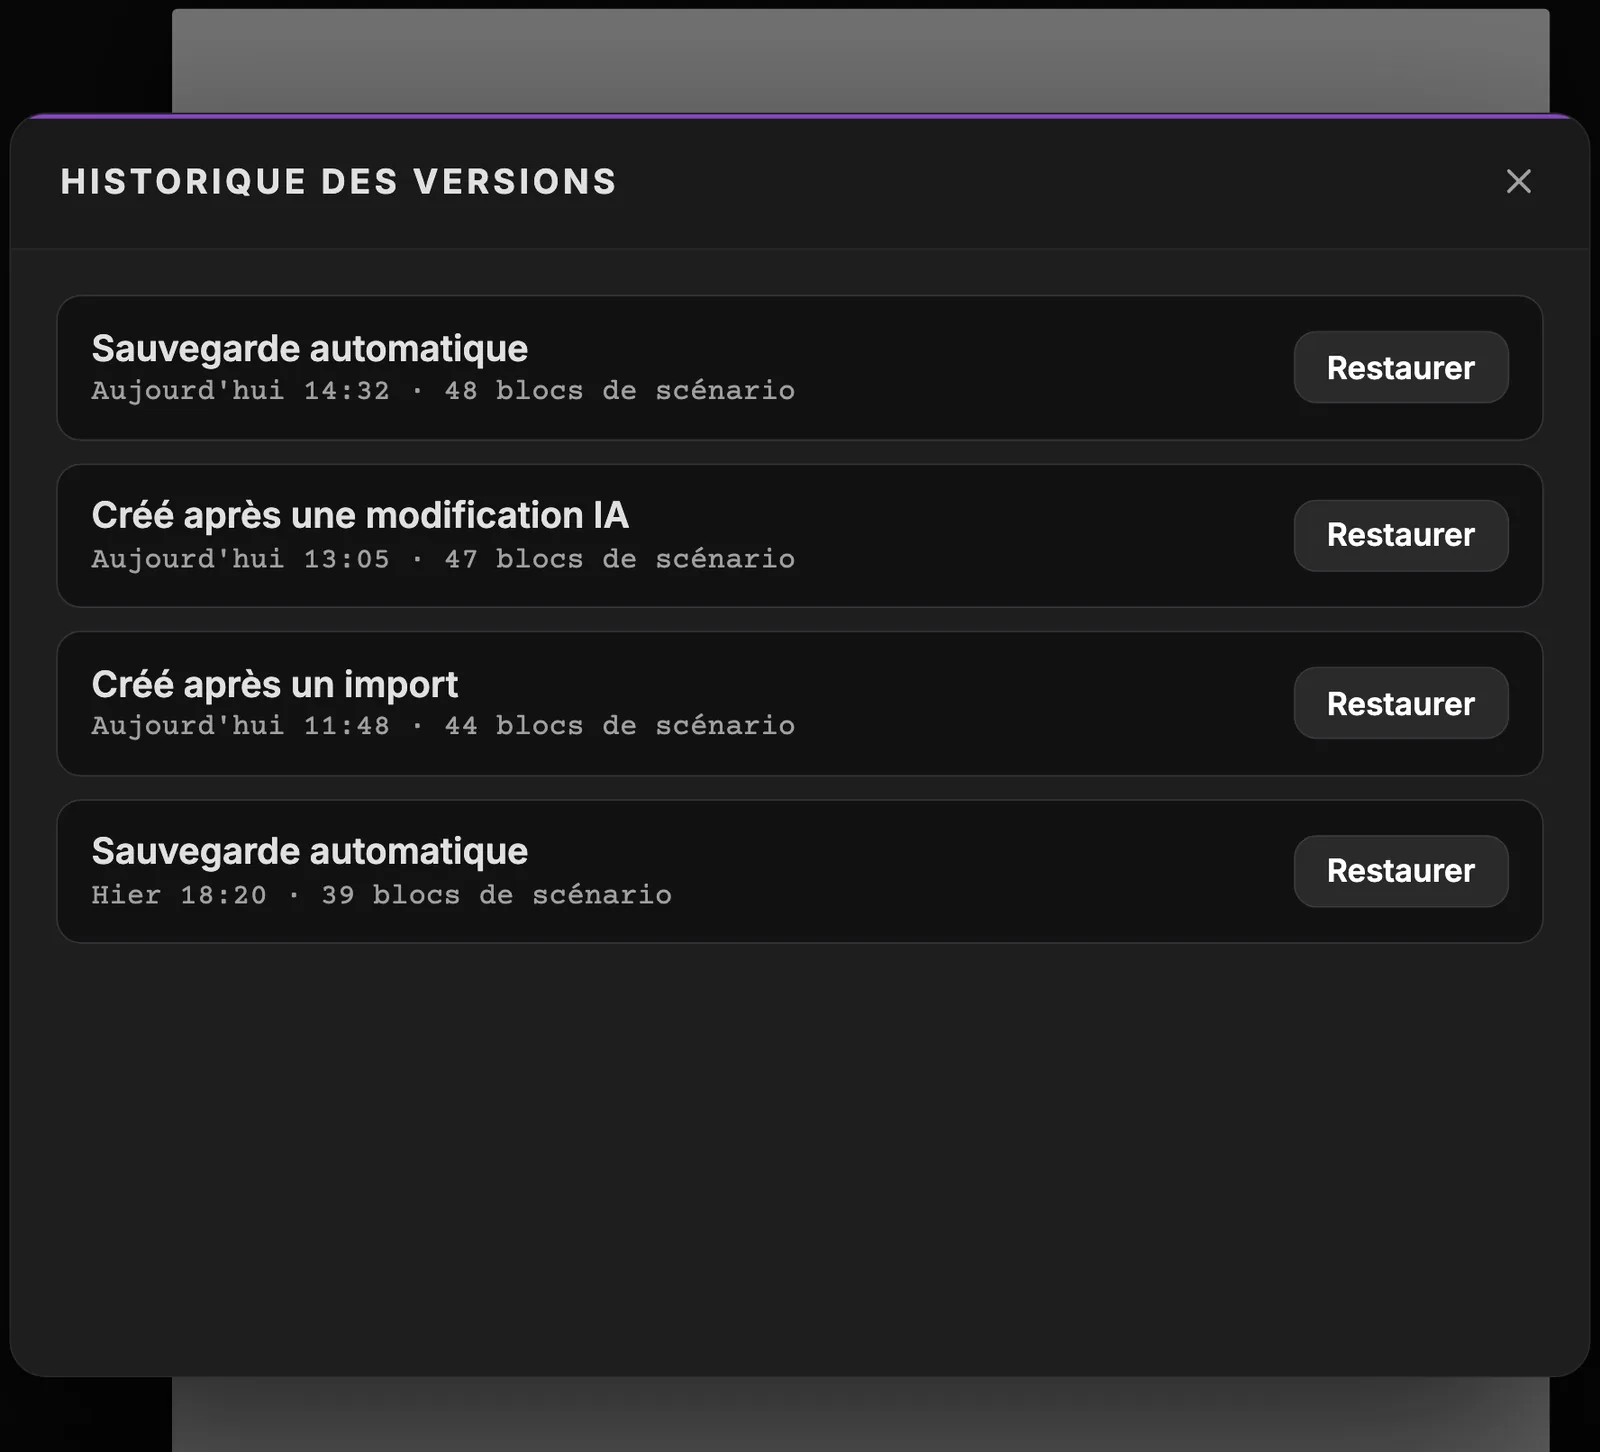
Task: Select the 'Créé après un import' title
Action: [275, 684]
